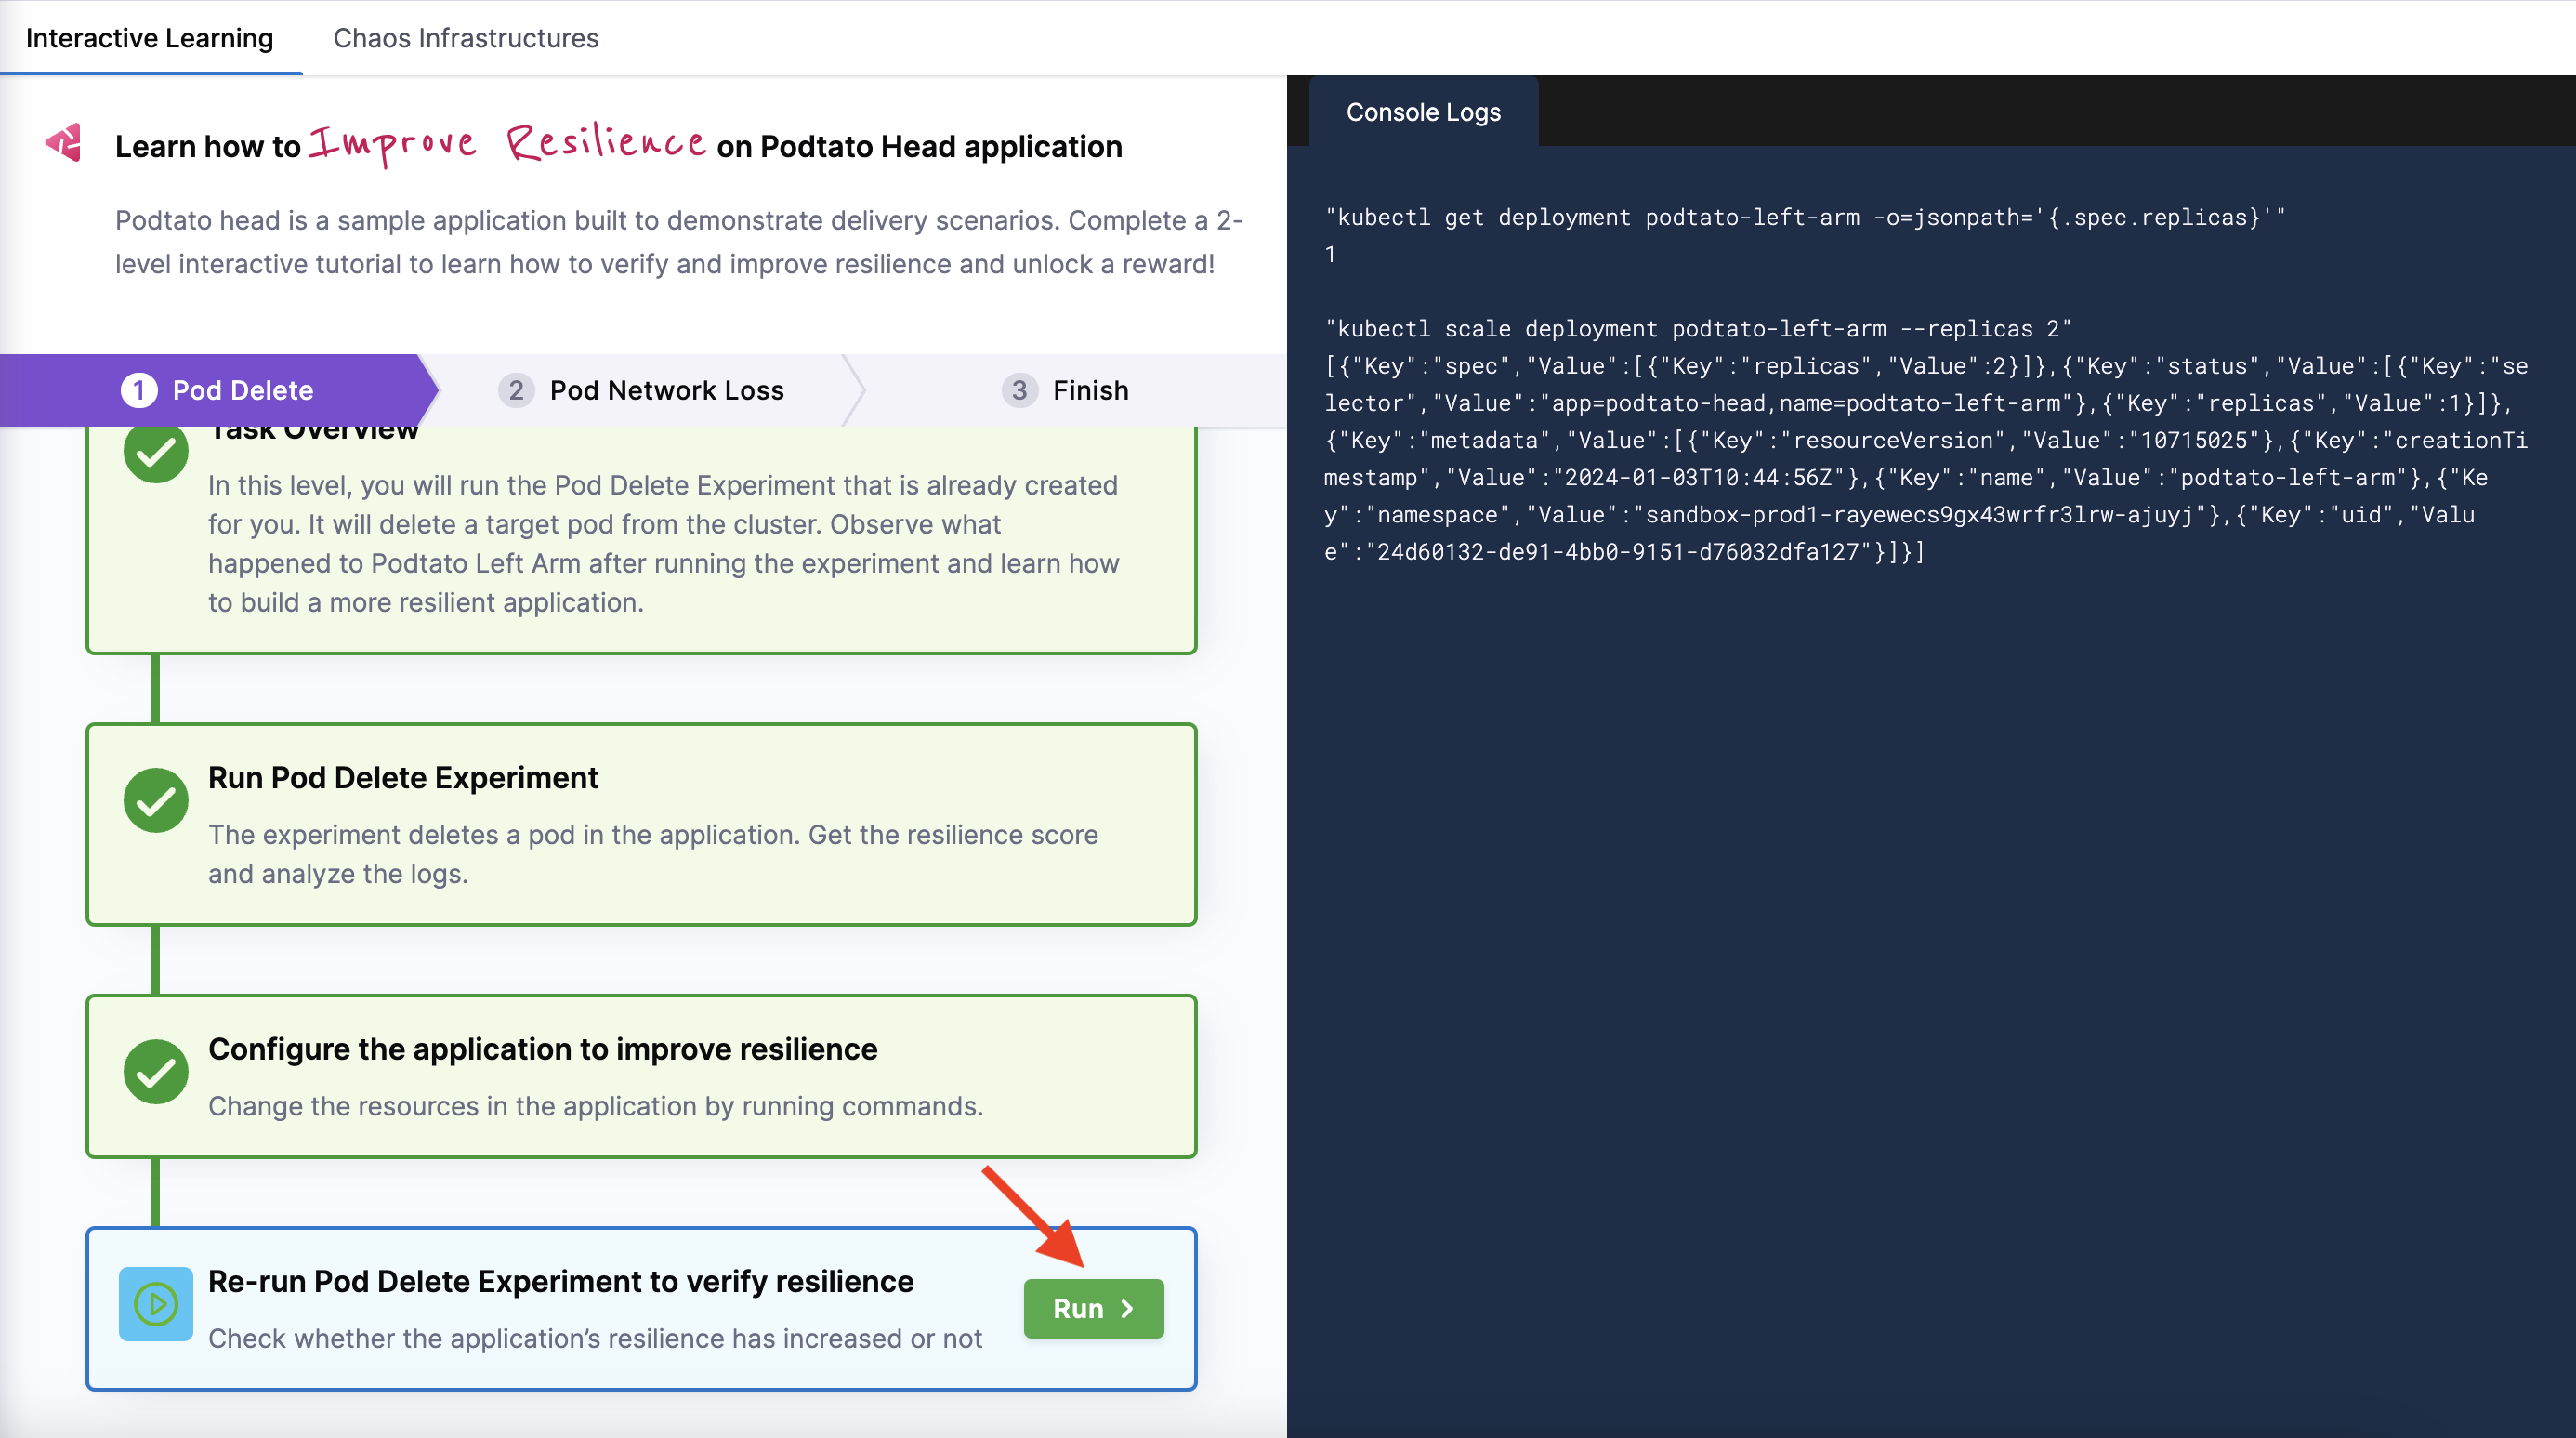The image size is (2576, 1438).
Task: Switch to the Chaos Infrastructures tab
Action: pos(465,38)
